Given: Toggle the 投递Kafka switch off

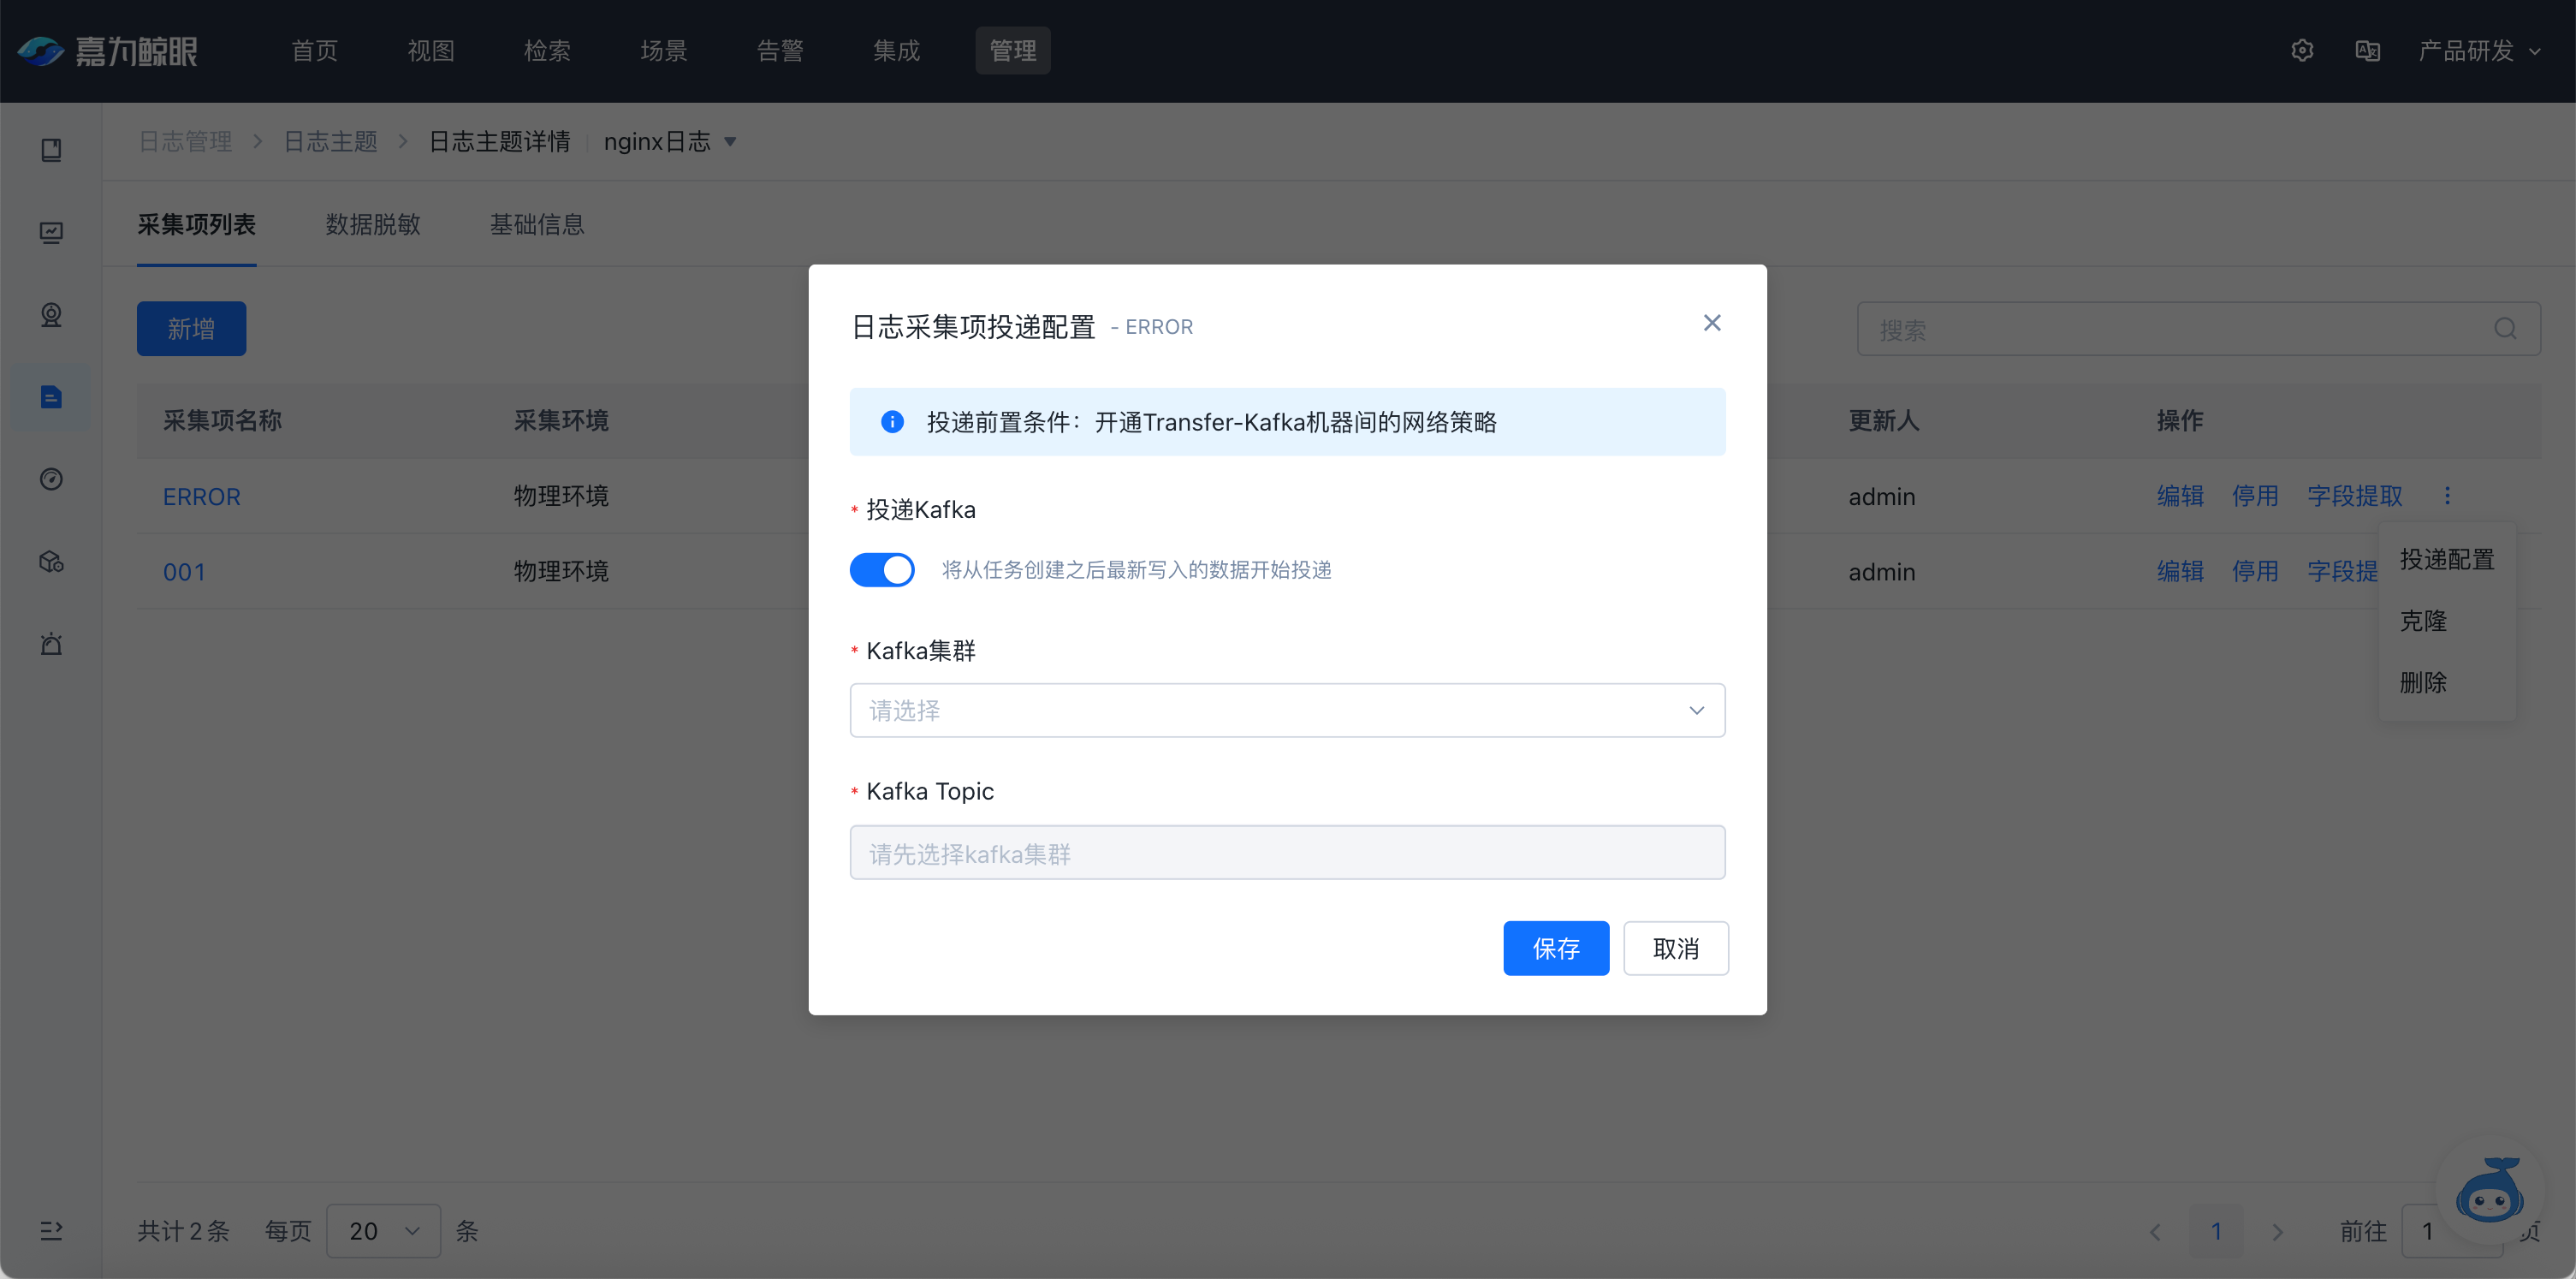Looking at the screenshot, I should 882,570.
